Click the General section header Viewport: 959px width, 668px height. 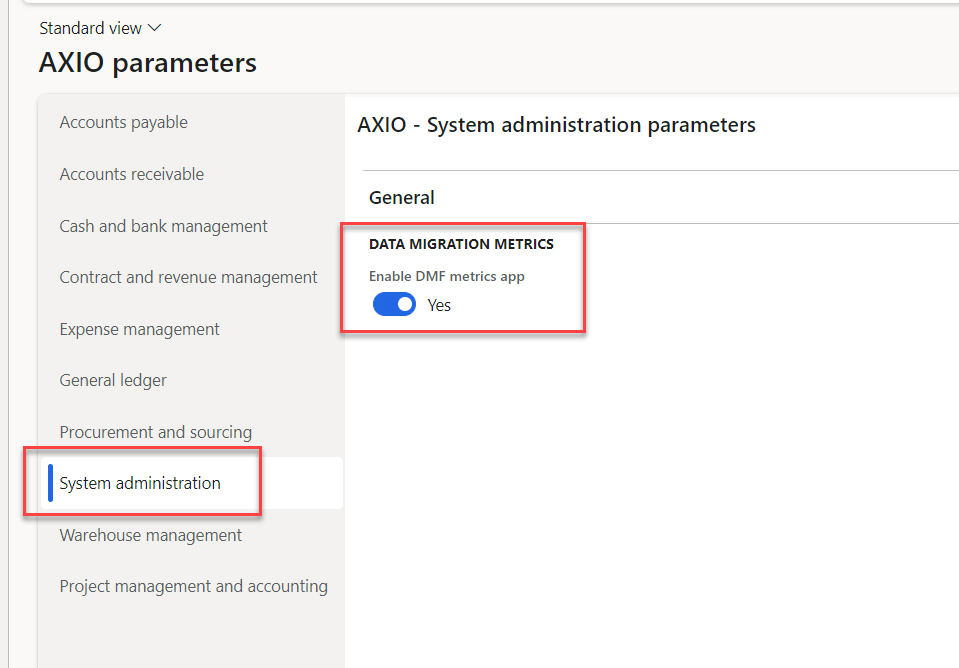pos(401,197)
